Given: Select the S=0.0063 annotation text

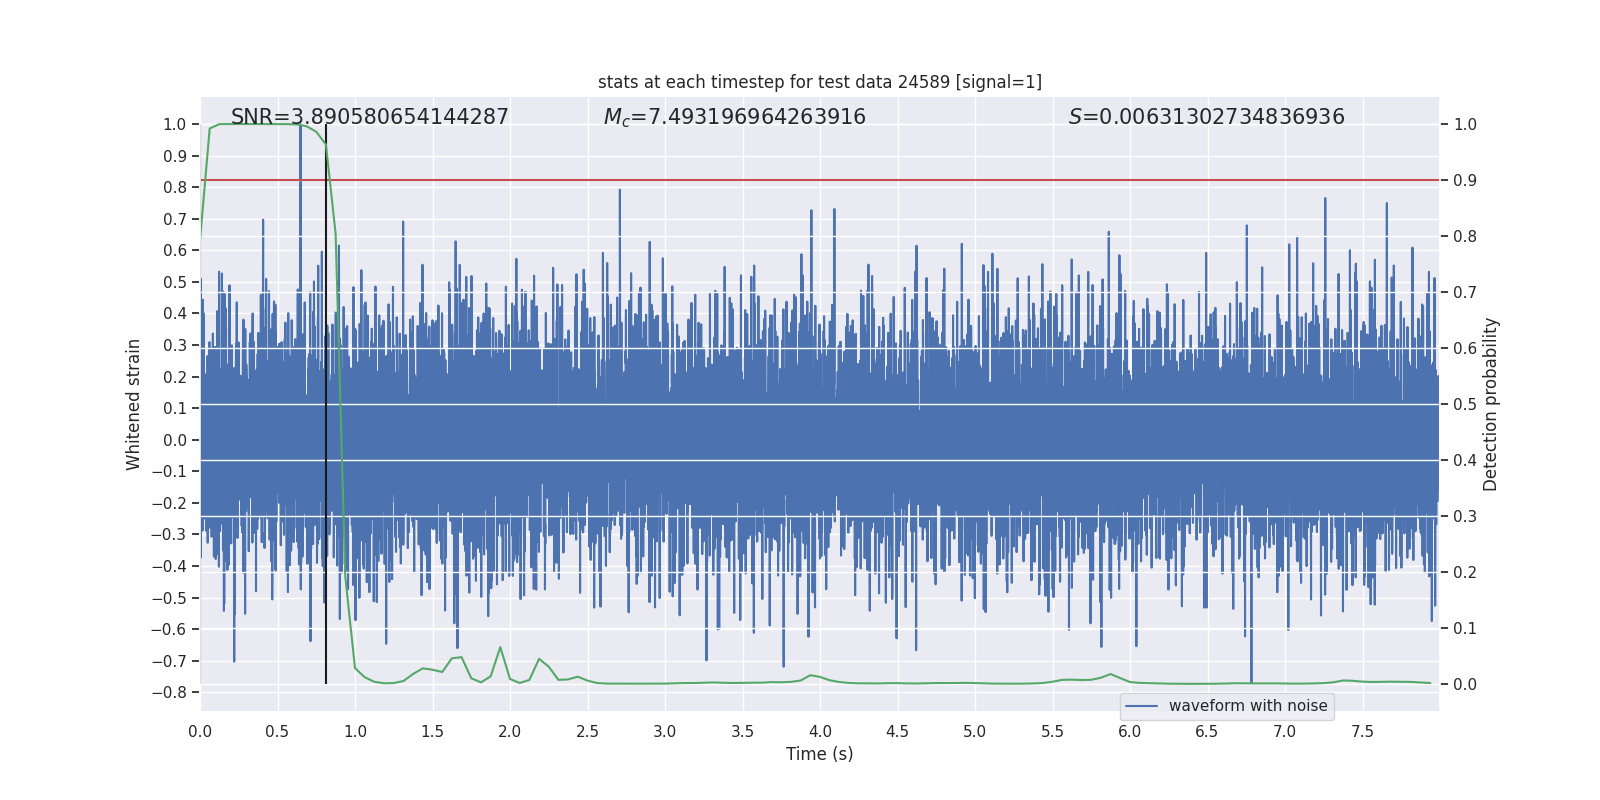Looking at the screenshot, I should [1206, 117].
